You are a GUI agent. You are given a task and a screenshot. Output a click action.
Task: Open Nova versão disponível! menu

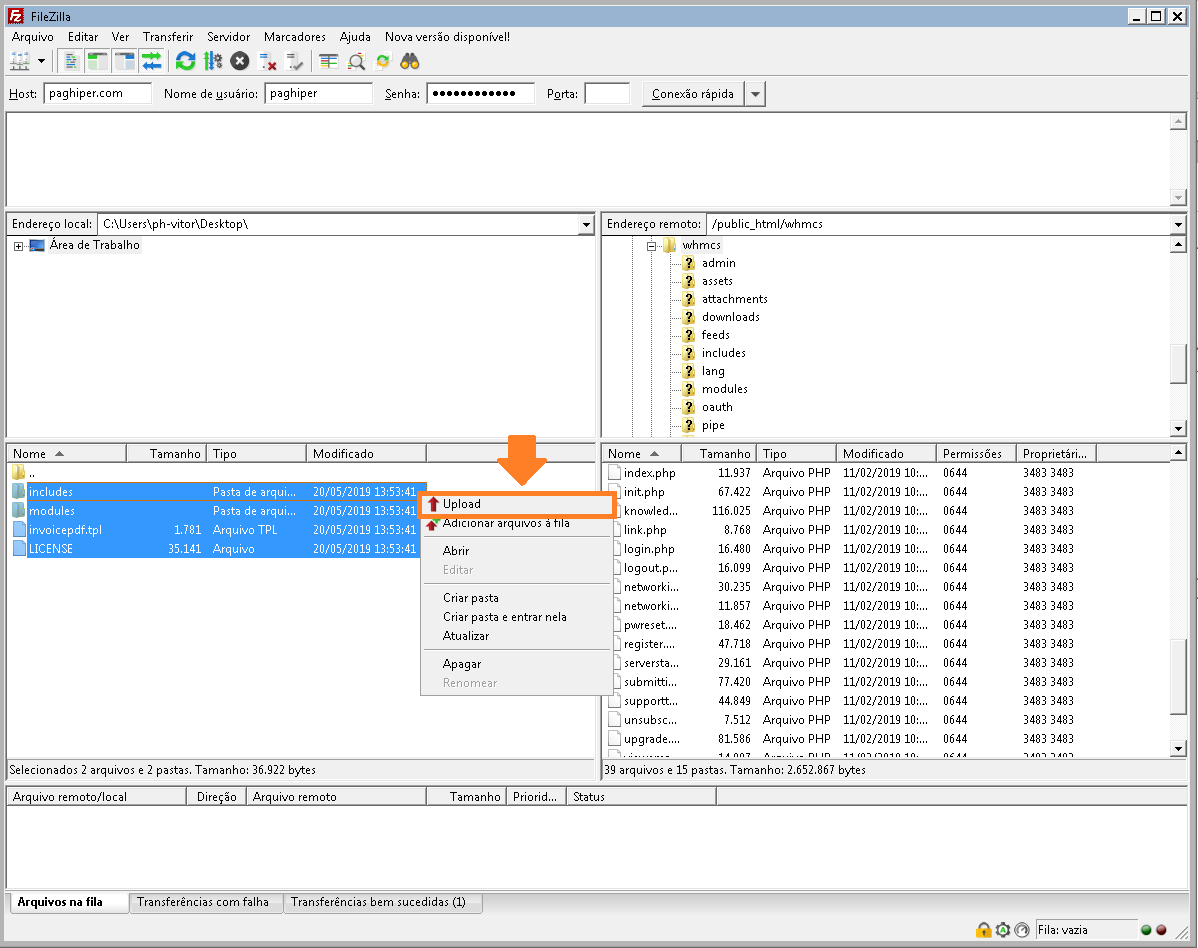point(448,37)
